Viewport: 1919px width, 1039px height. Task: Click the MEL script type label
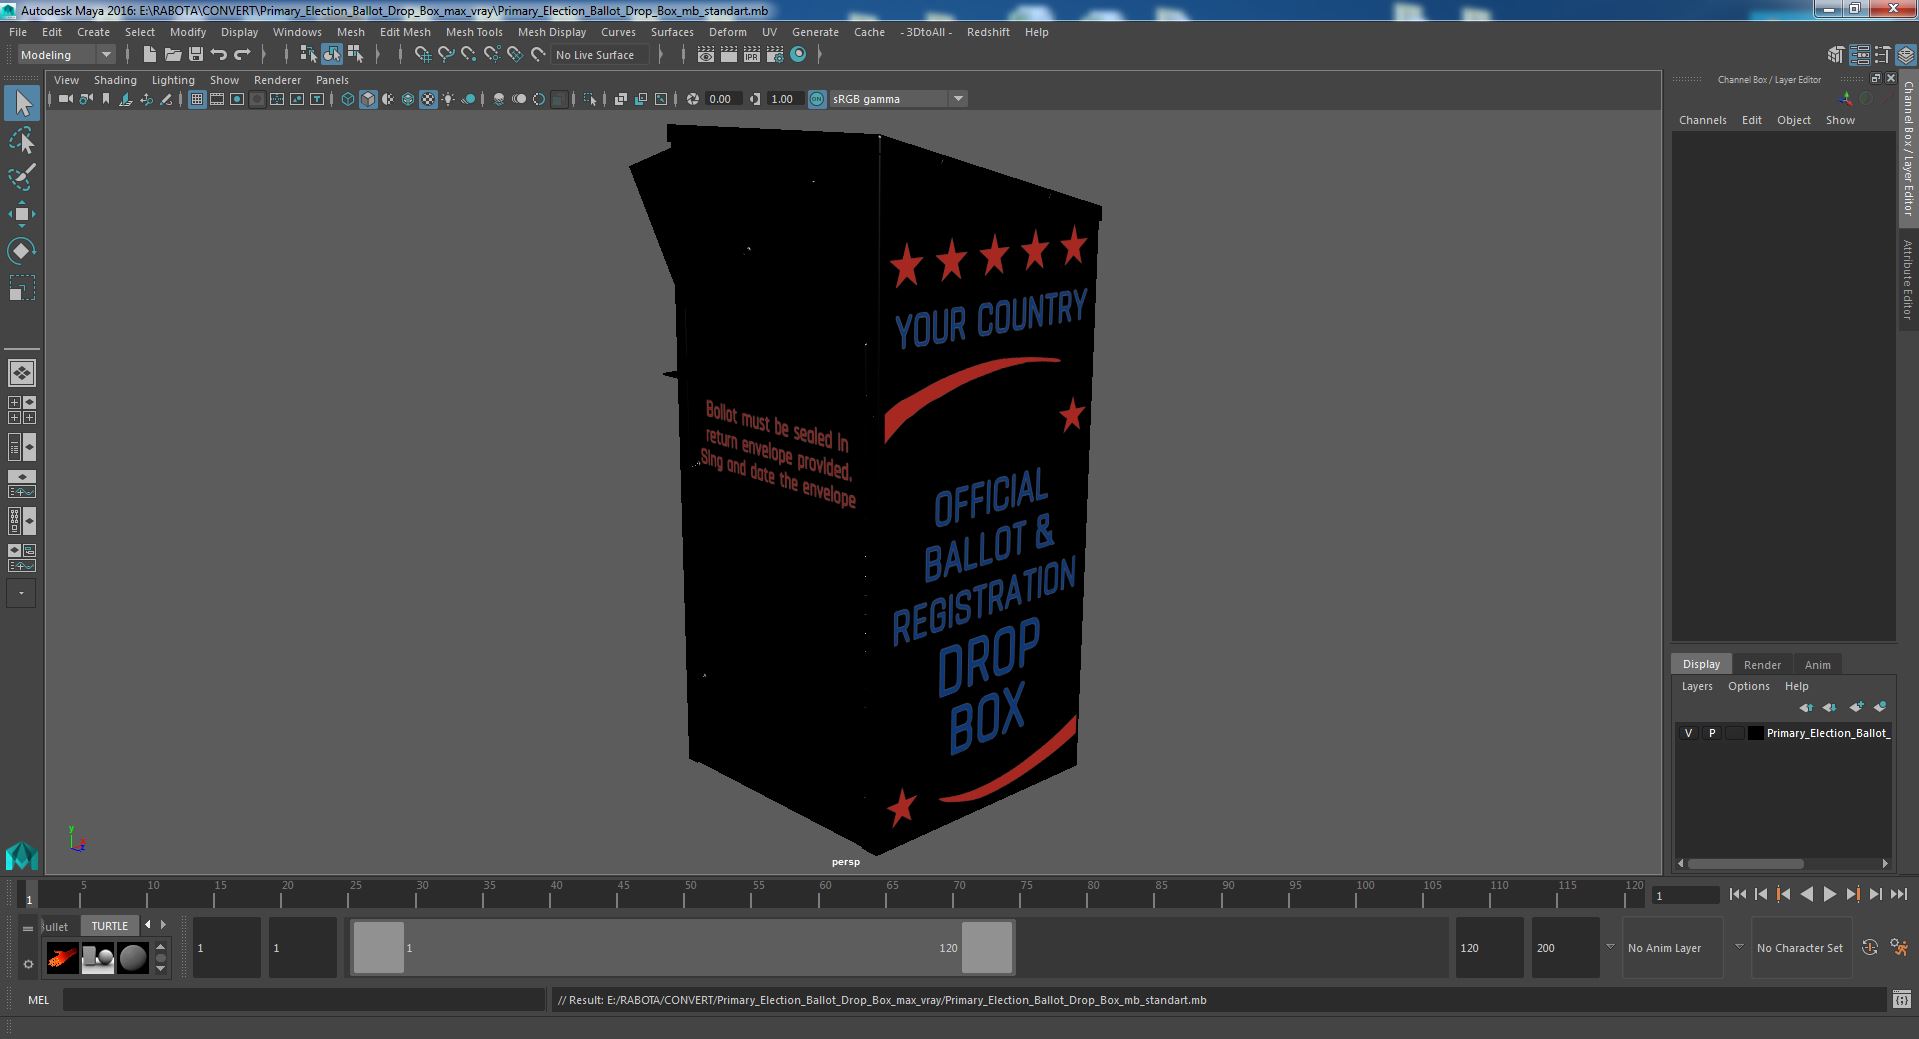tap(39, 1000)
